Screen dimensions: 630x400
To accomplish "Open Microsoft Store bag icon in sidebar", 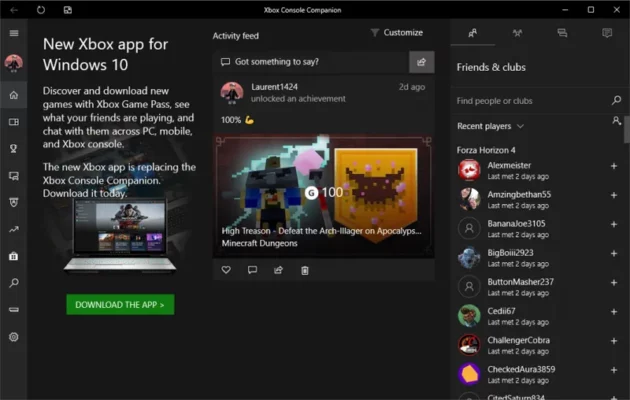I will tap(14, 256).
